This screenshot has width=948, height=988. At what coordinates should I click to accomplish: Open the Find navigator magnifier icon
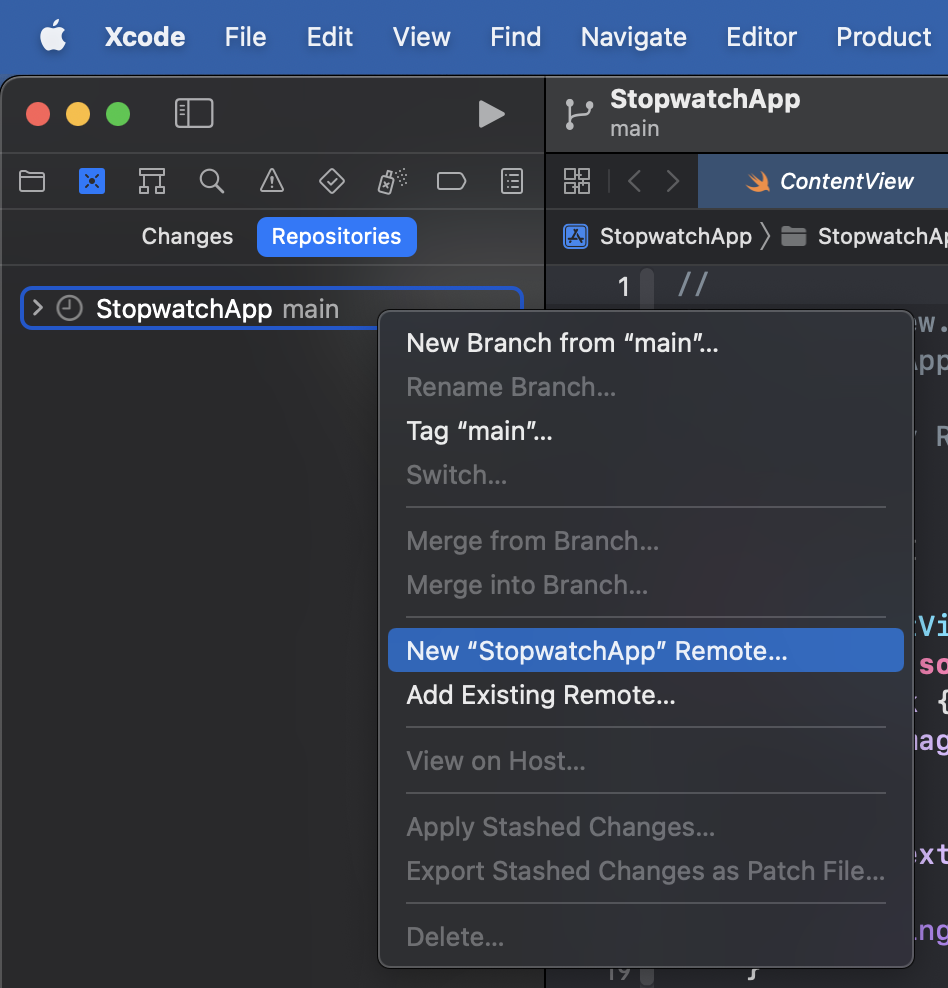211,181
